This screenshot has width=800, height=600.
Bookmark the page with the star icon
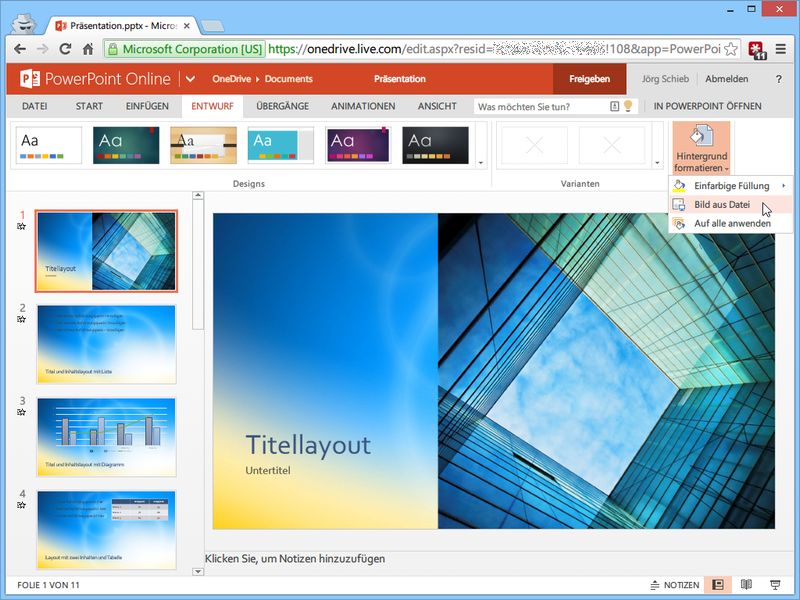pos(731,49)
